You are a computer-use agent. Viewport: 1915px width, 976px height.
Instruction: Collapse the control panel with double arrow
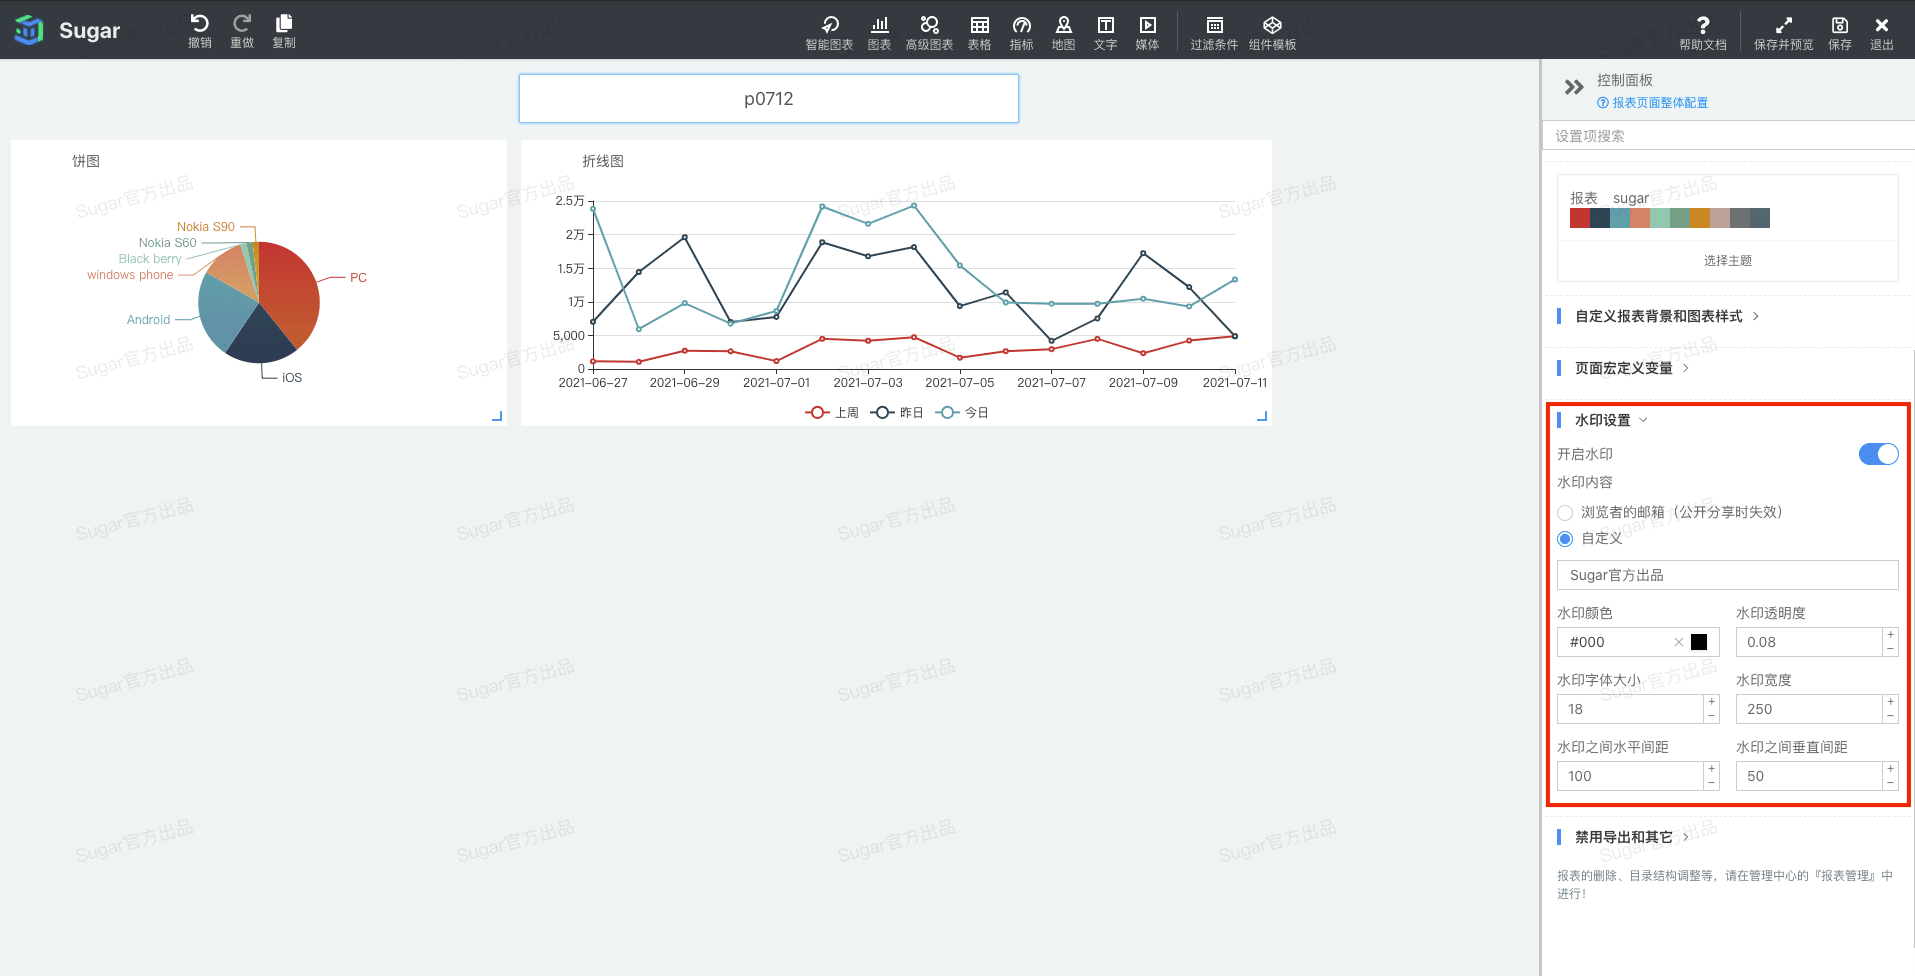1574,87
